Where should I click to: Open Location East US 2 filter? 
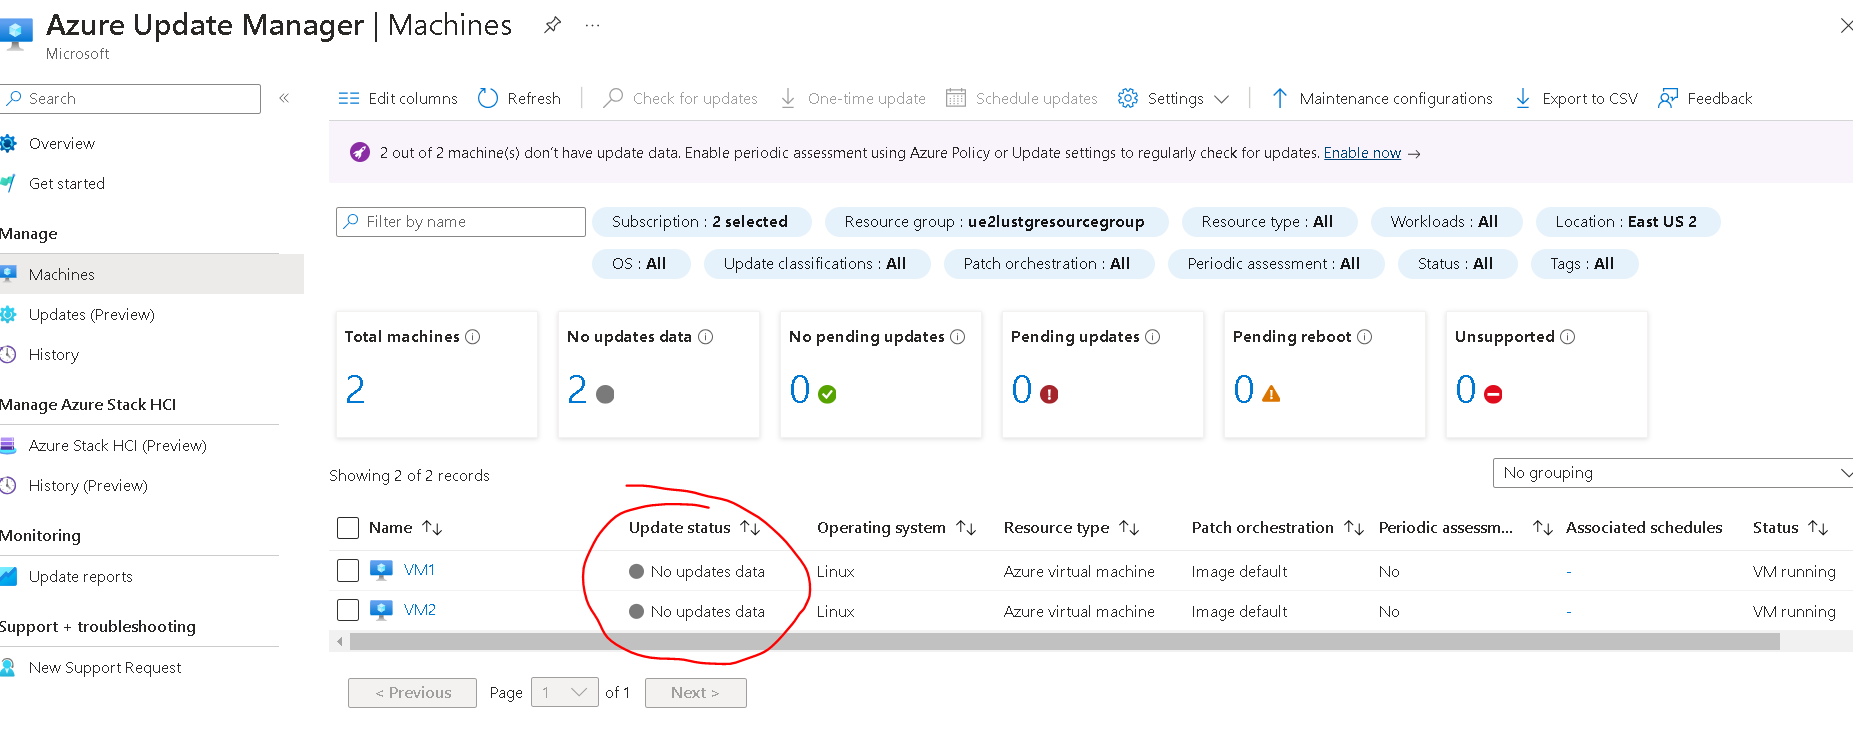[x=1627, y=222]
